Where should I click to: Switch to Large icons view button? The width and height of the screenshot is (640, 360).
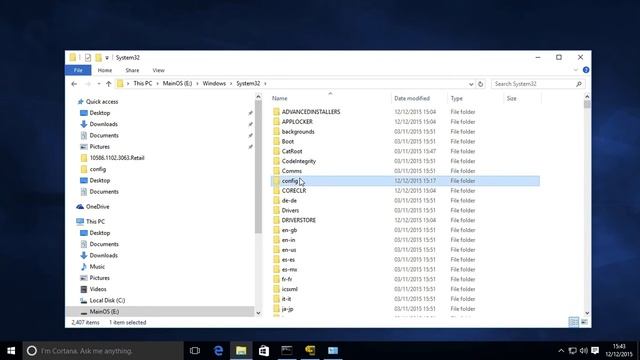[x=584, y=322]
